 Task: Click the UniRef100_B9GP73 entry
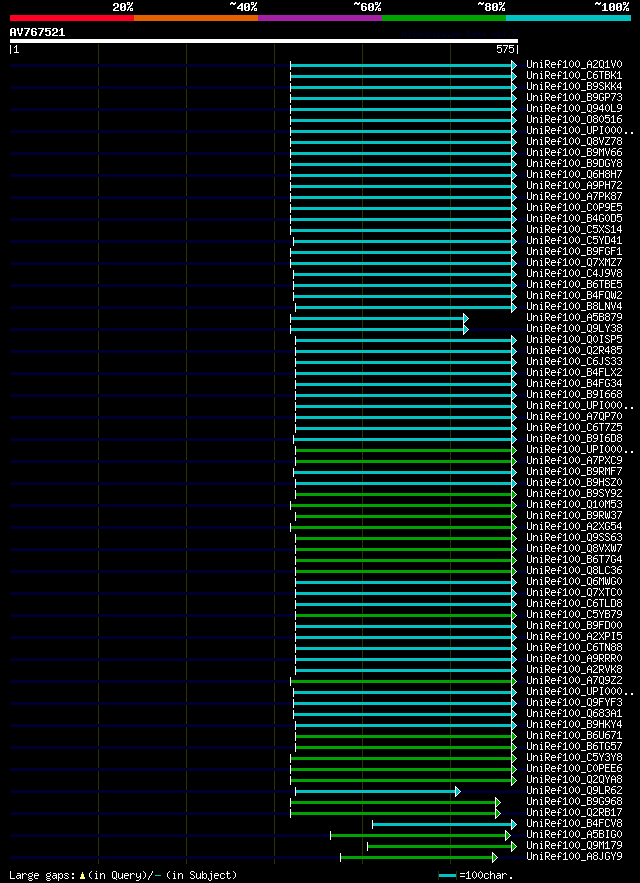click(x=574, y=98)
